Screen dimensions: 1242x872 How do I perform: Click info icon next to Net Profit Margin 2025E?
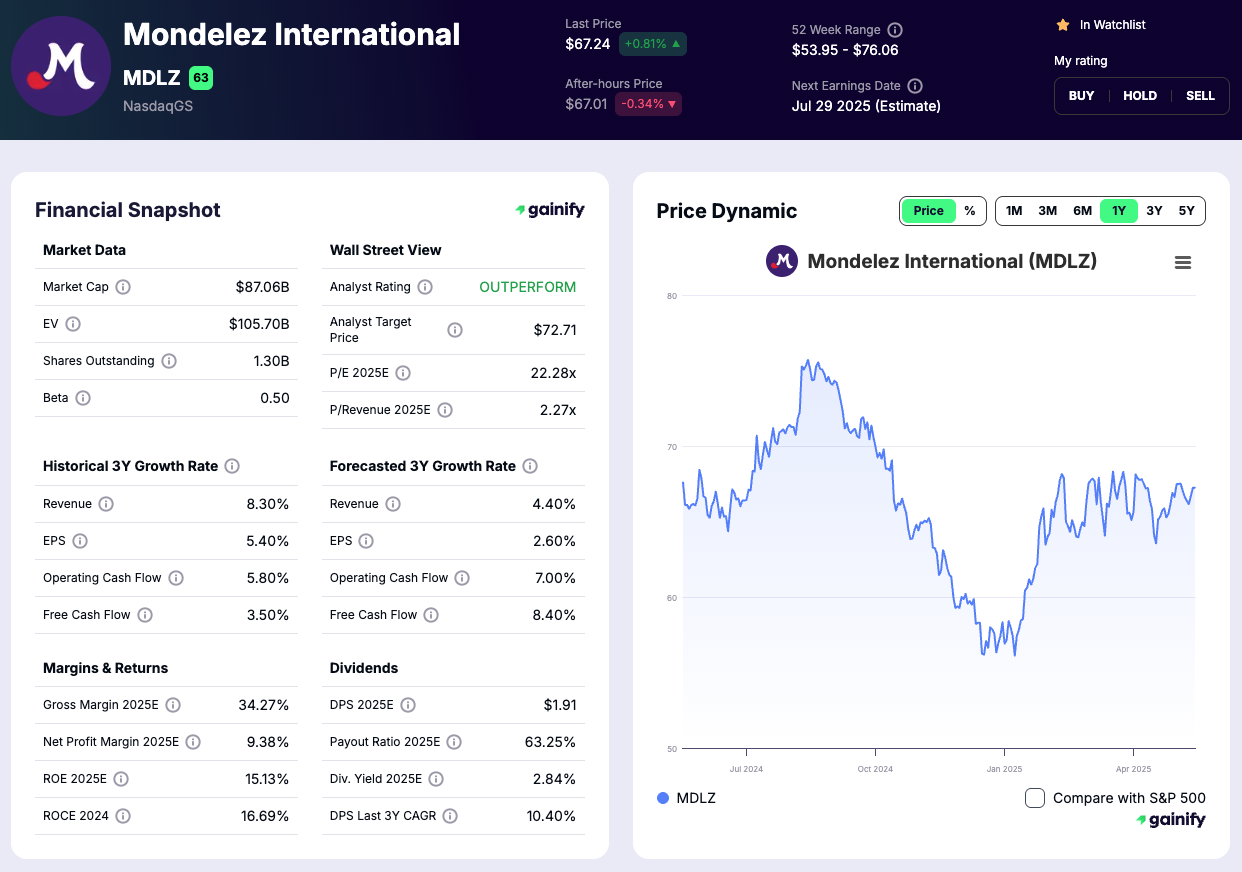tap(193, 742)
